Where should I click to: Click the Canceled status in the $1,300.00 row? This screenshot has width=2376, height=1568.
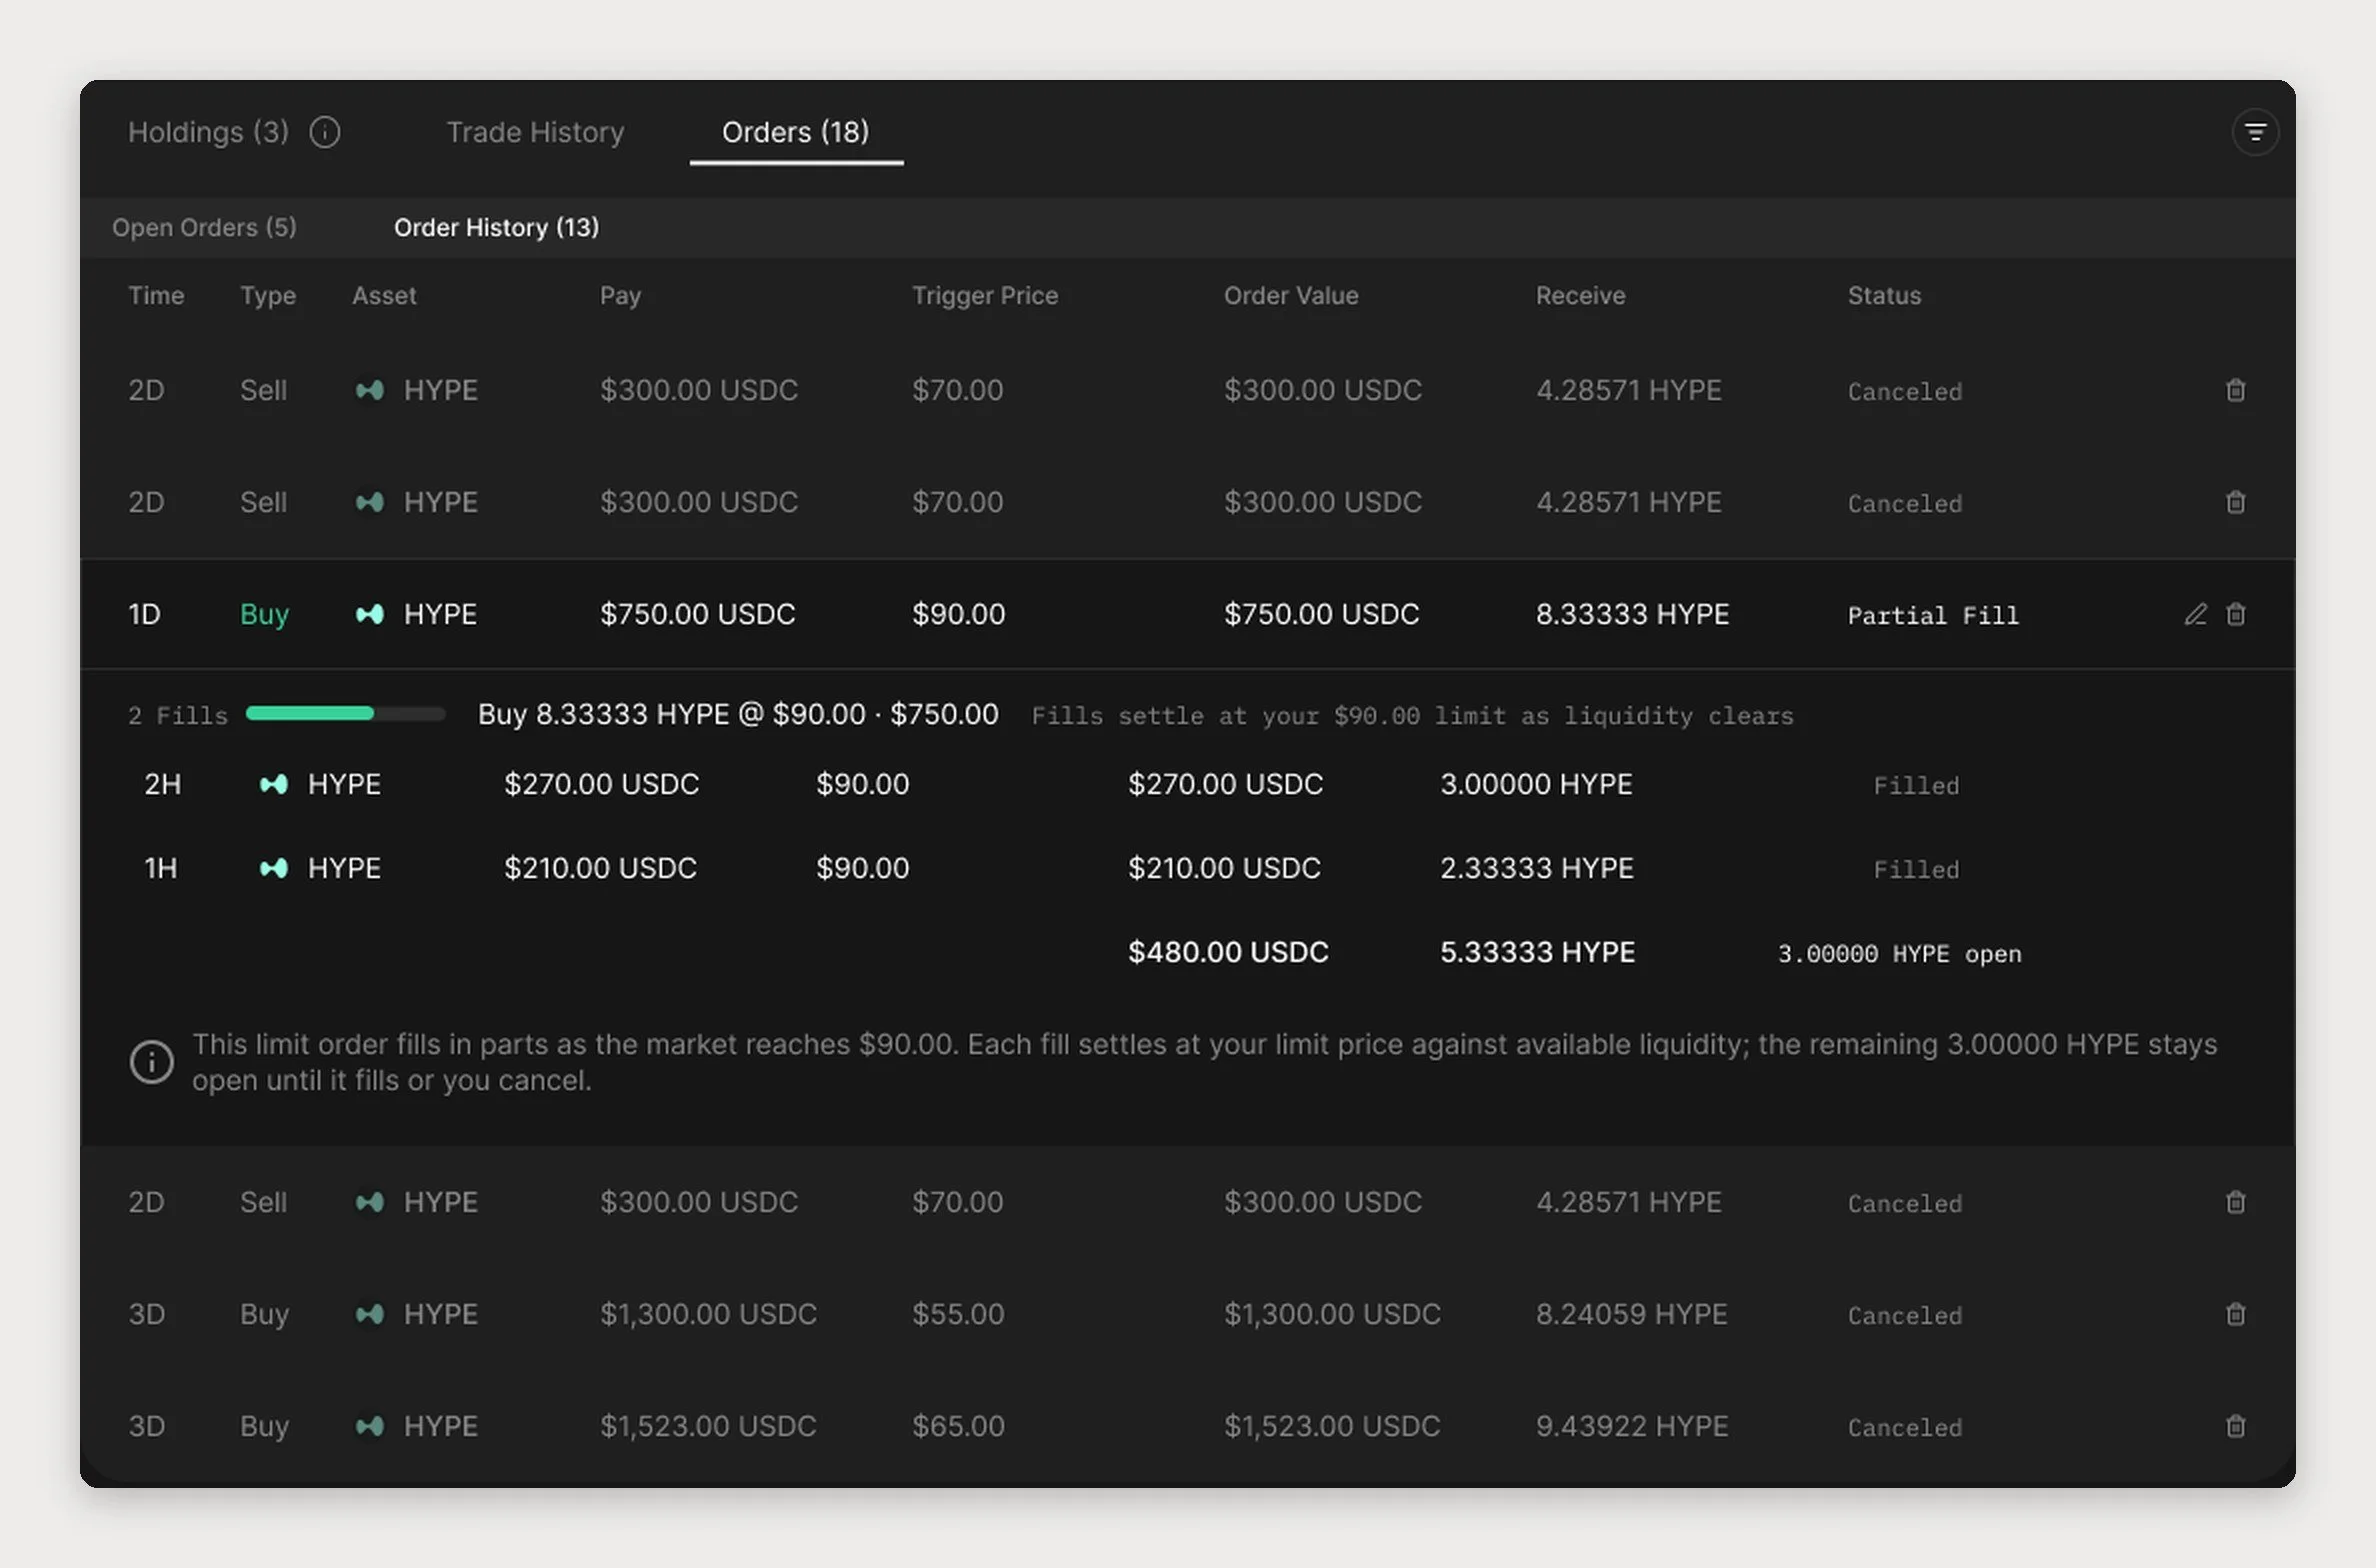[1905, 1316]
